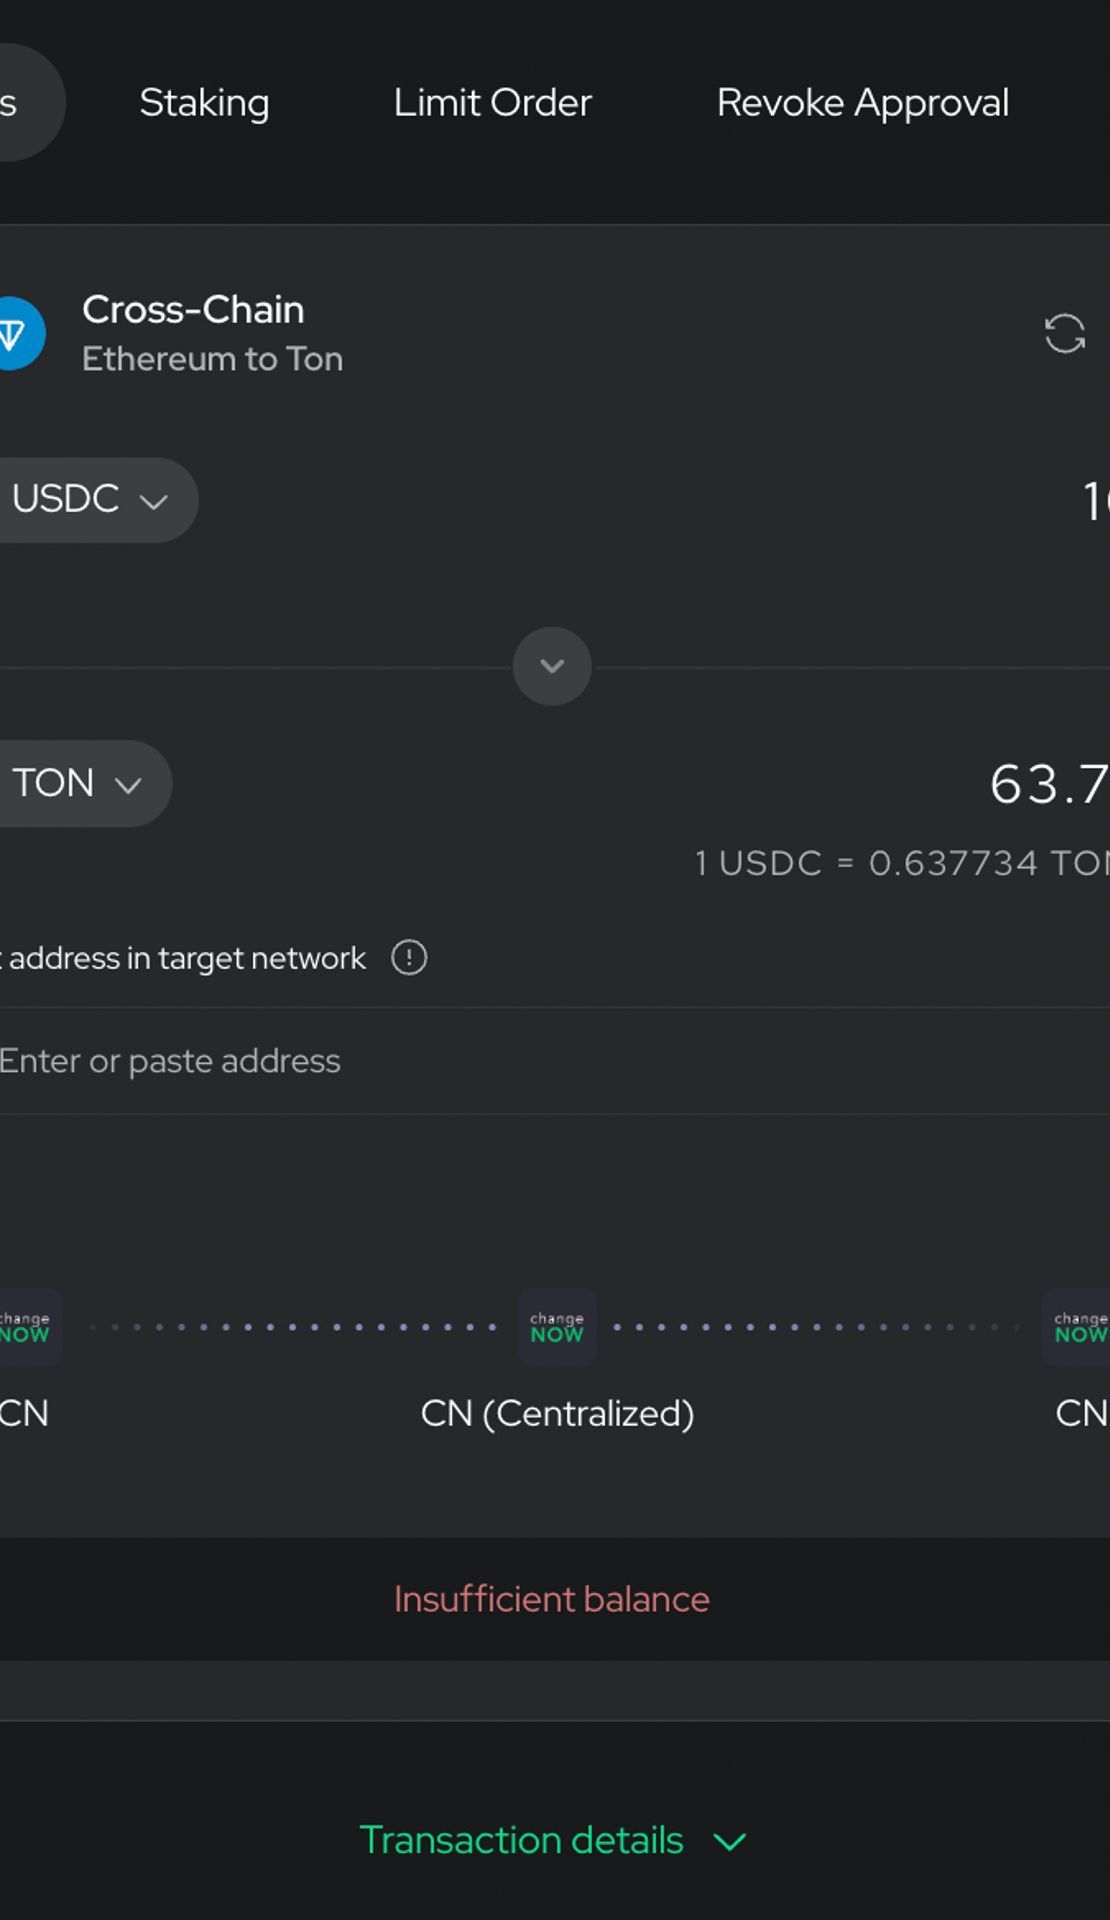Go to Revoke Approval tab
The height and width of the screenshot is (1920, 1110).
[863, 103]
